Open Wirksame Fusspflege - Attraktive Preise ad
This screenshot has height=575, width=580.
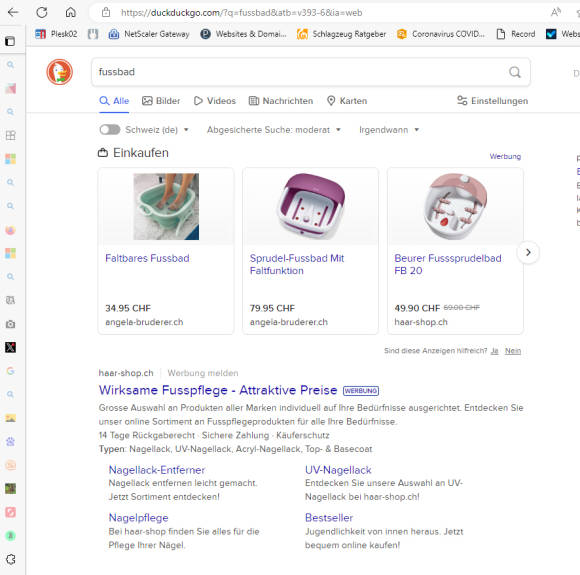point(218,390)
